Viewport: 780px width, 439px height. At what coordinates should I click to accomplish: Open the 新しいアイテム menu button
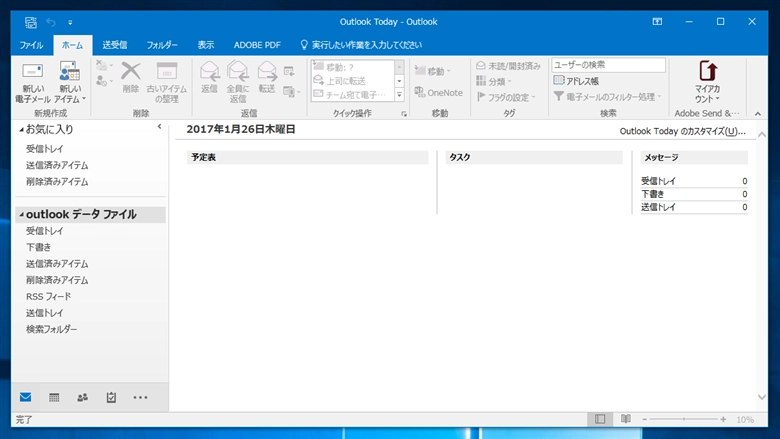pos(70,82)
